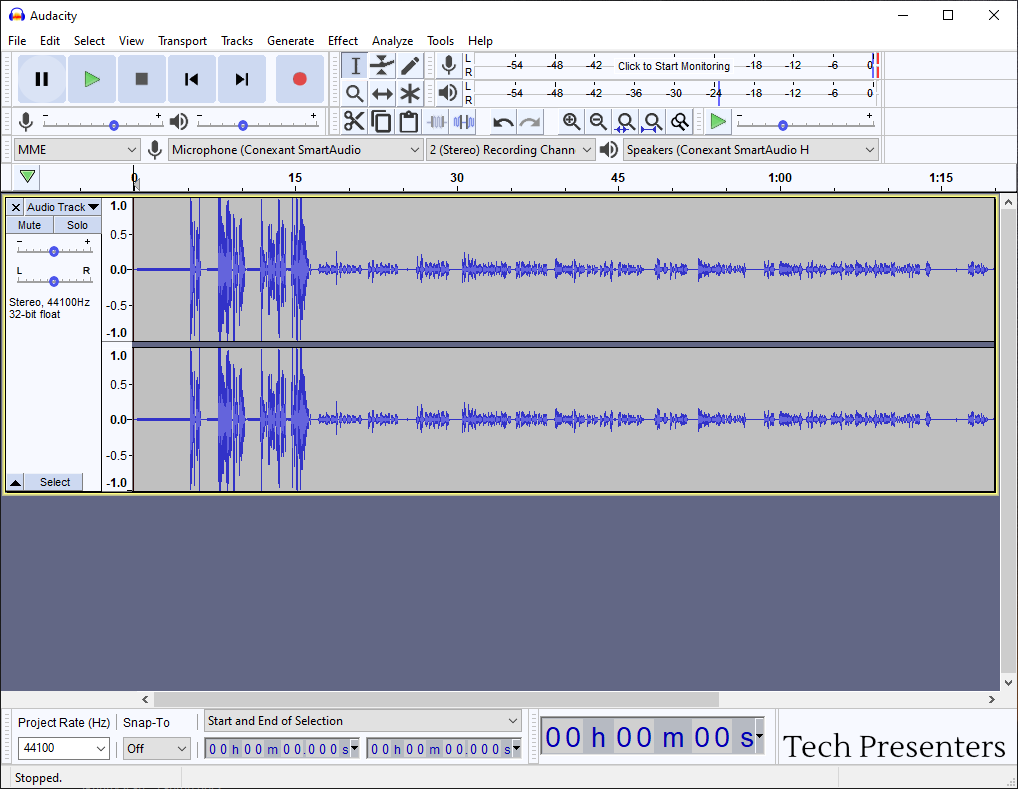Open the audio position time format arrow

pyautogui.click(x=758, y=736)
